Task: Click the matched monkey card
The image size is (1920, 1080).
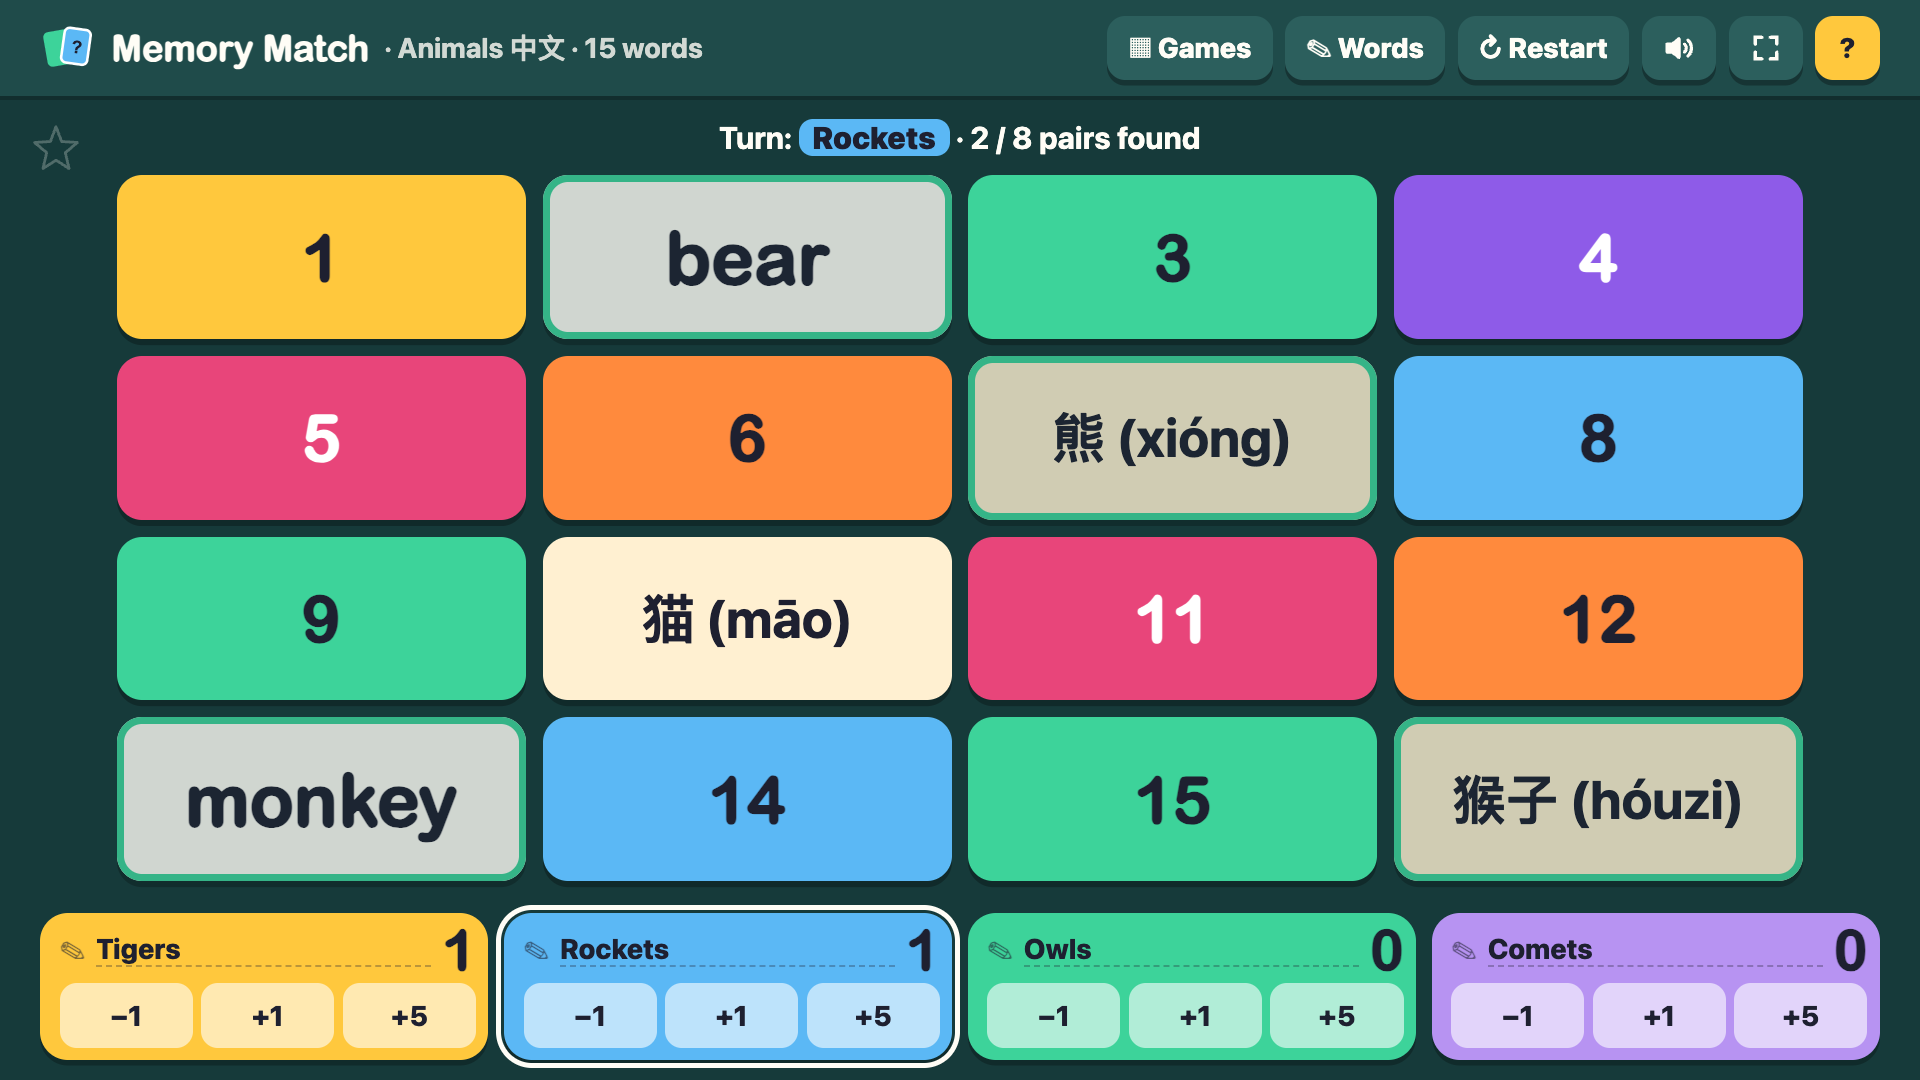Action: (x=321, y=800)
